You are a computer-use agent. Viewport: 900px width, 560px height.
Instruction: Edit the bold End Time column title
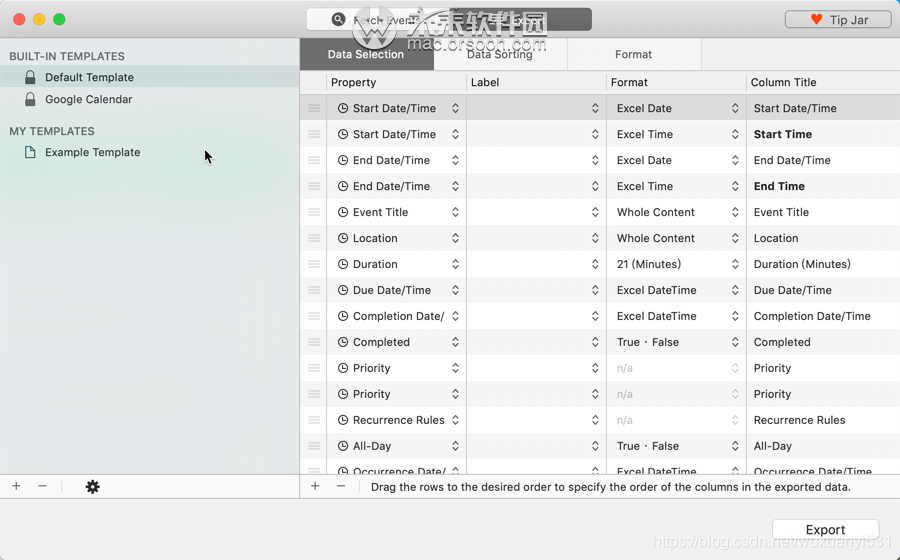click(779, 186)
